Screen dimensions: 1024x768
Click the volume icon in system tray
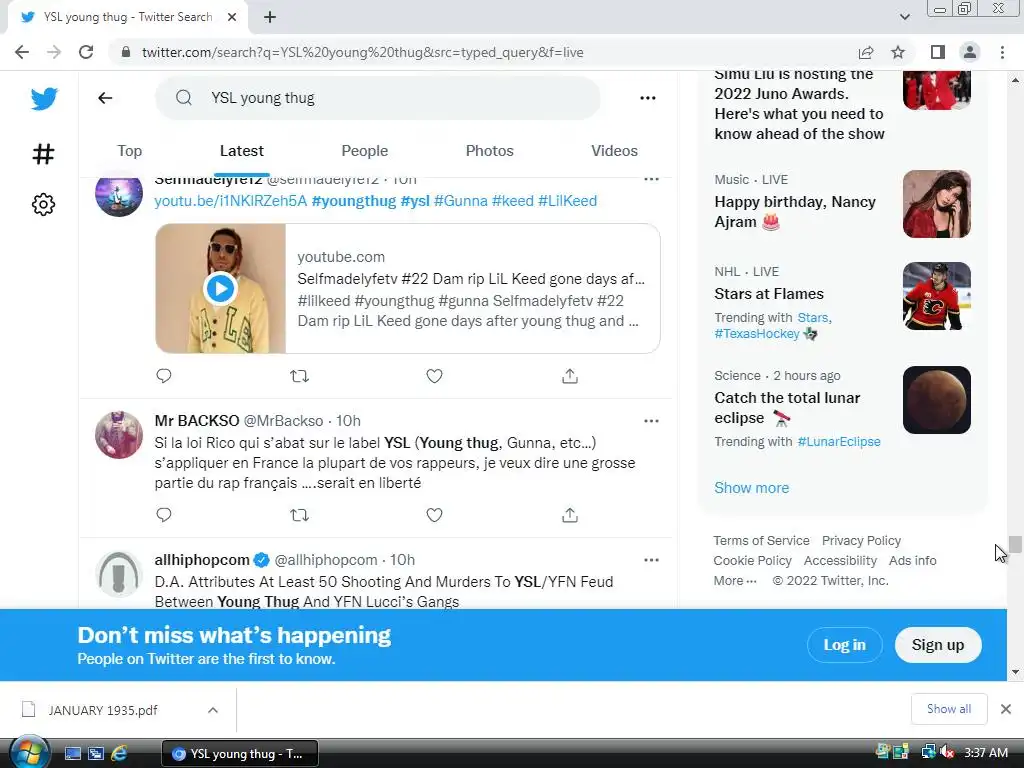click(x=947, y=753)
